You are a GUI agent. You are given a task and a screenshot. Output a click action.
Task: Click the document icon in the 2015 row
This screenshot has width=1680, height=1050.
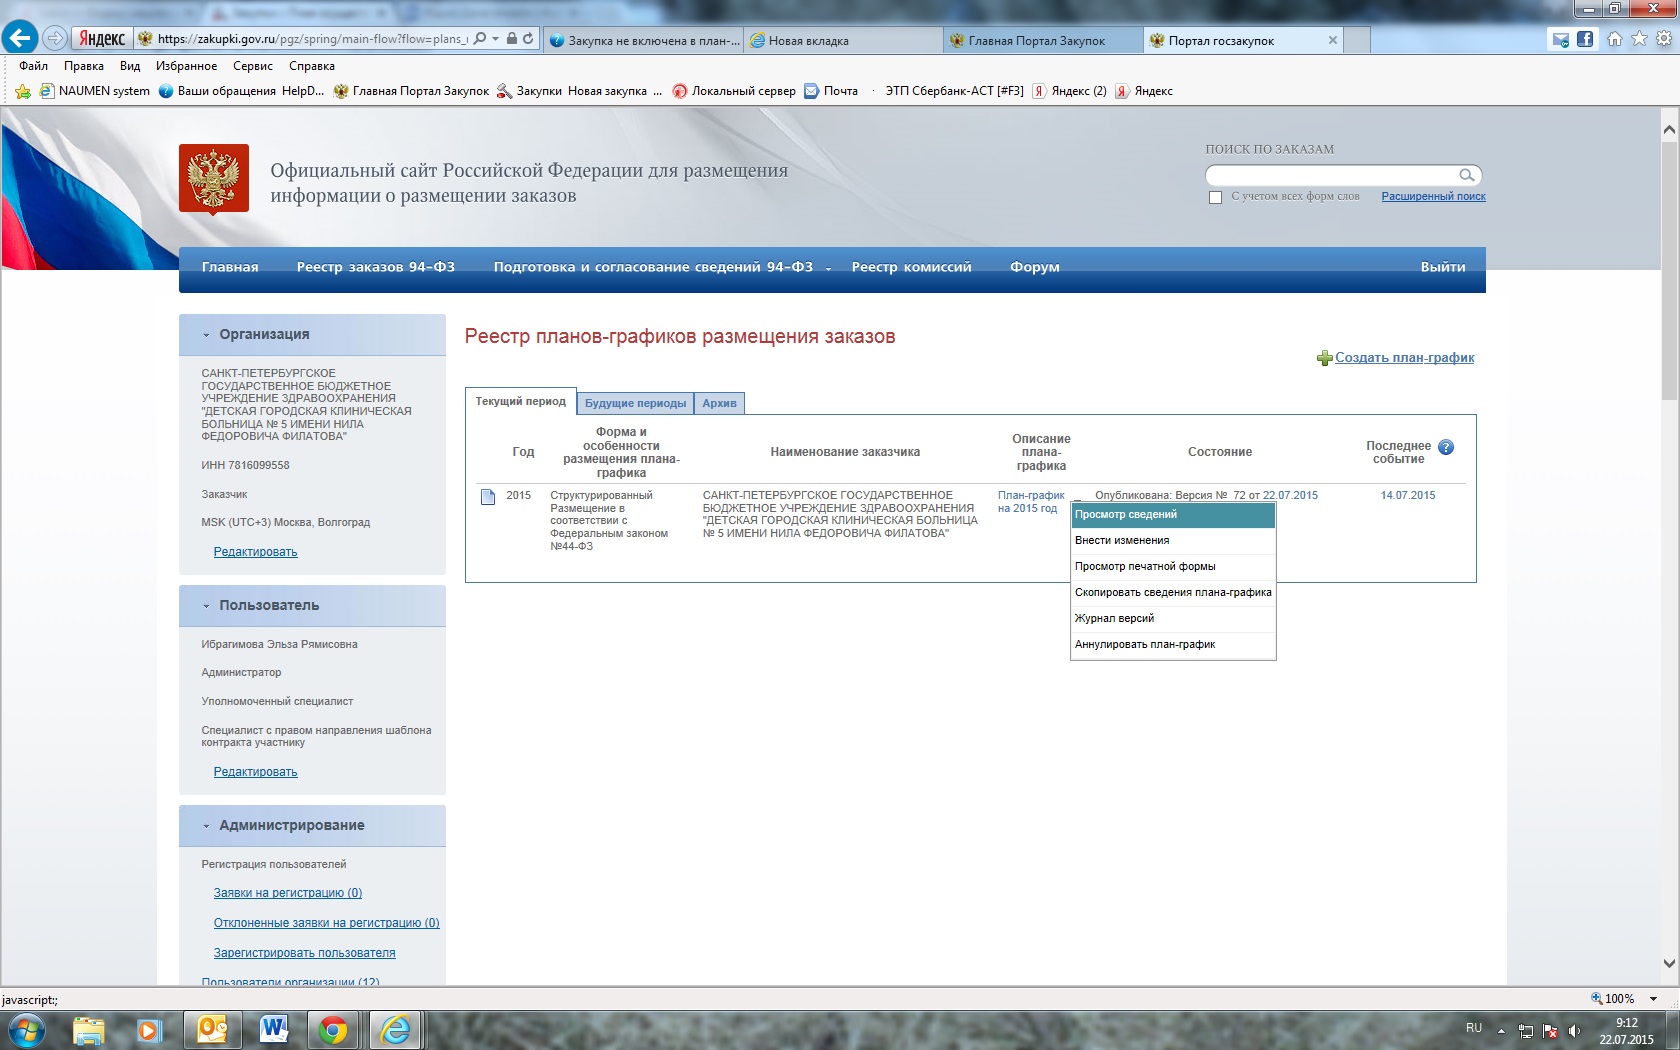(x=488, y=497)
